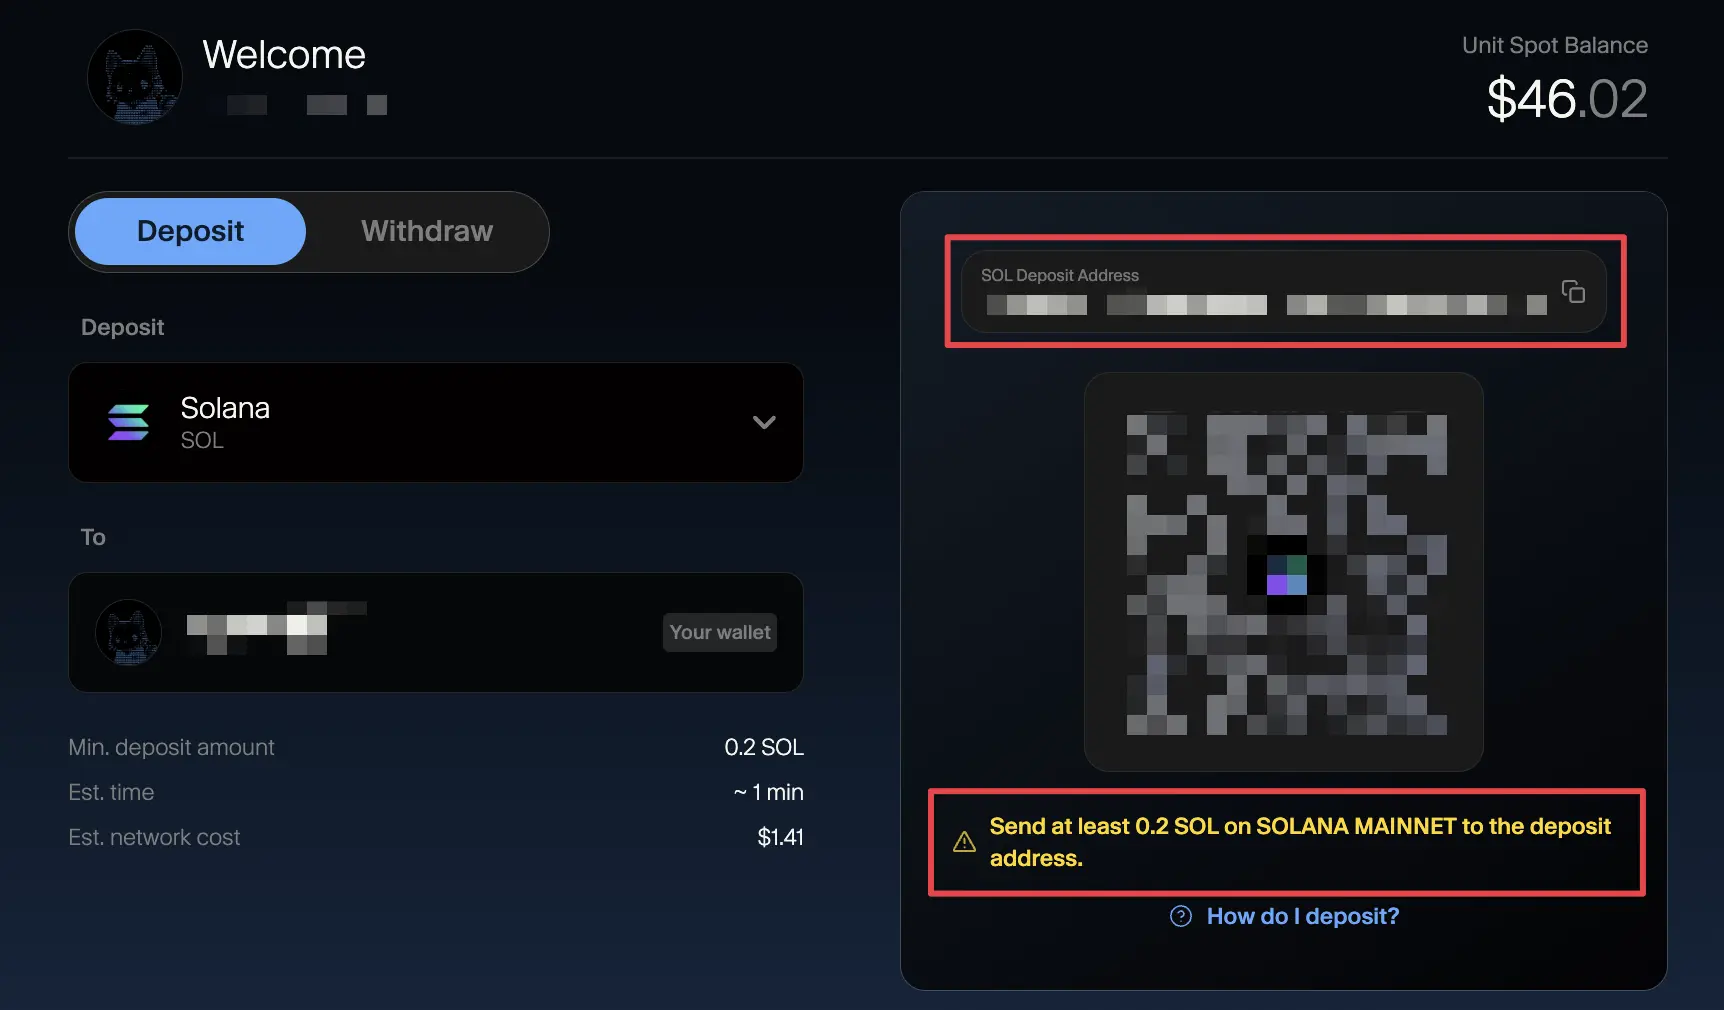The image size is (1724, 1010).
Task: Open the How do I deposit link
Action: pyautogui.click(x=1302, y=916)
